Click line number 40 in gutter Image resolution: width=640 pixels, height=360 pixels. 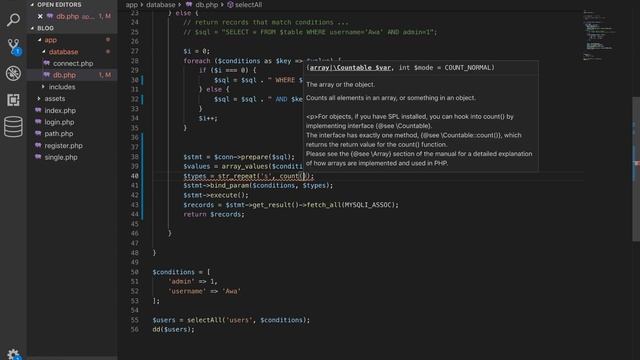(135, 176)
